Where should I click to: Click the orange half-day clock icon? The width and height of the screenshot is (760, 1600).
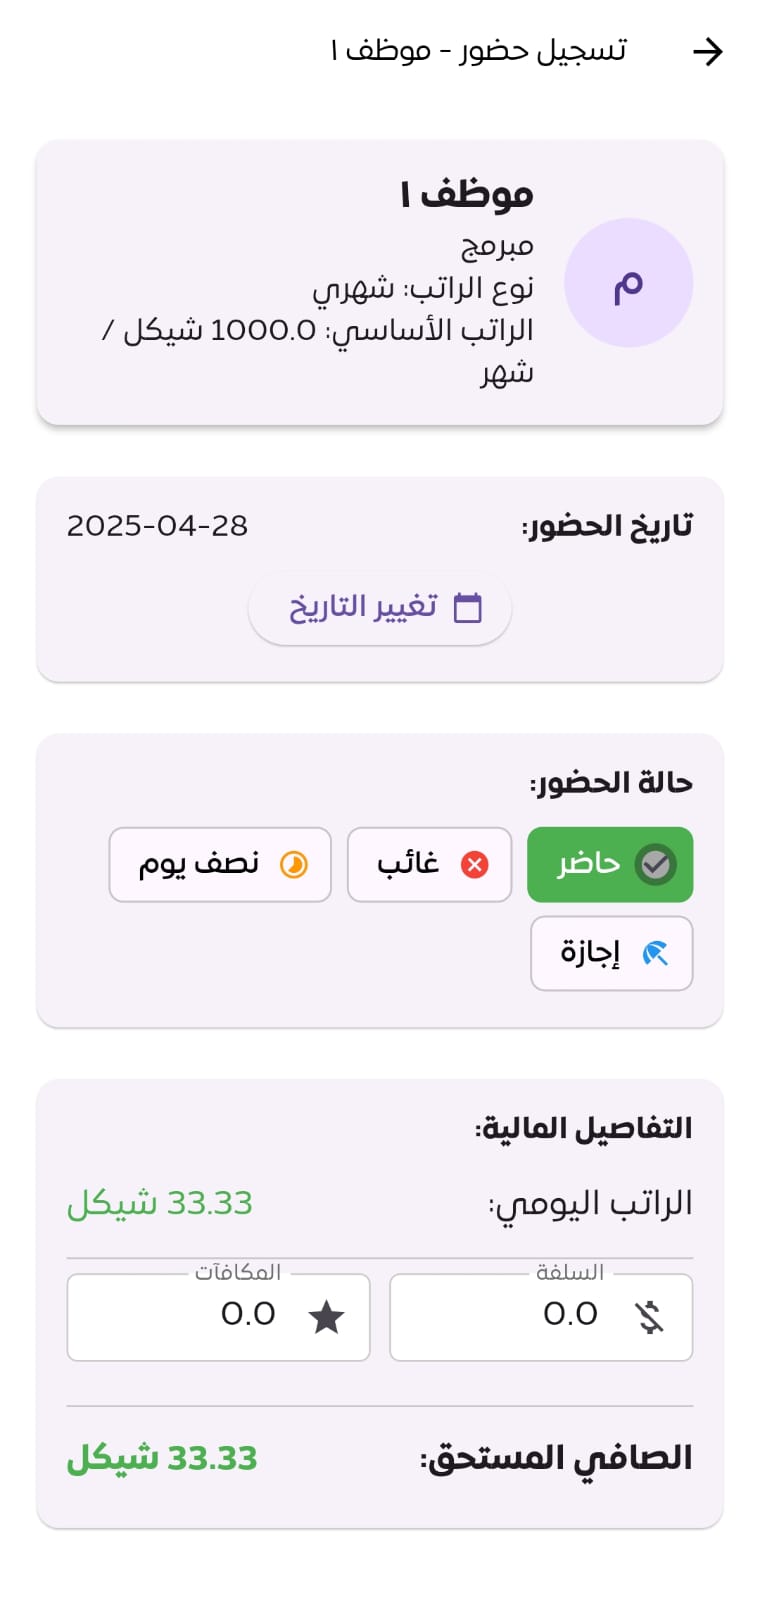(x=293, y=864)
